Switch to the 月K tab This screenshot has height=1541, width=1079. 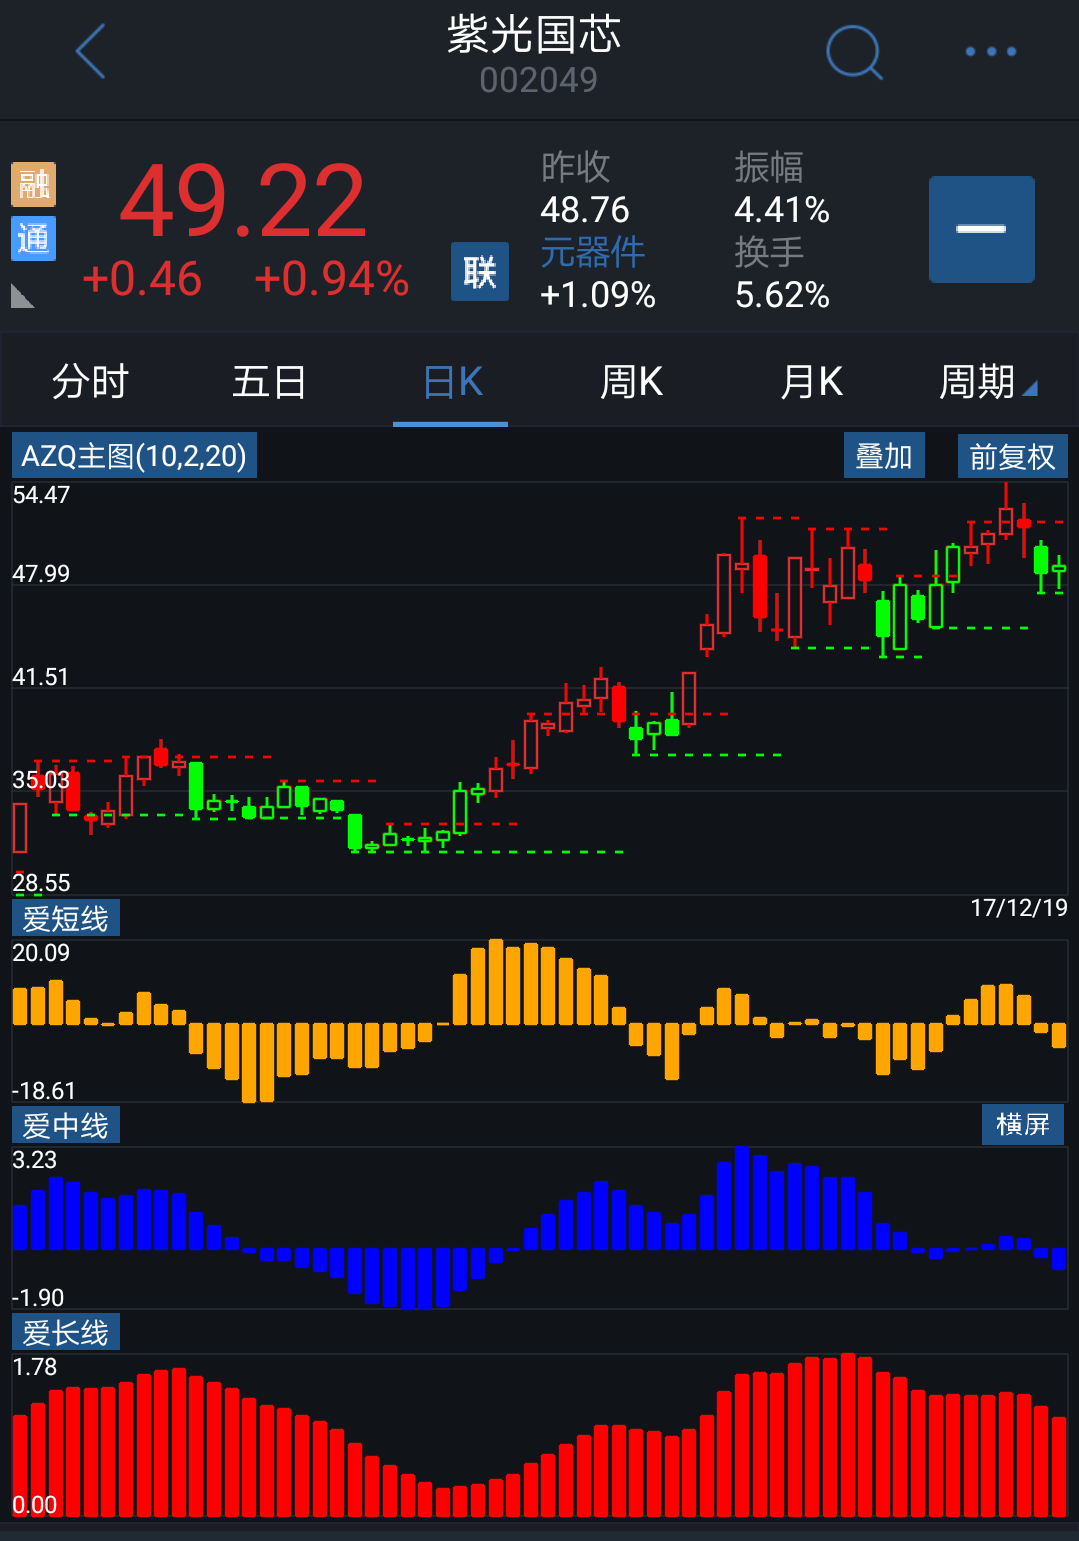pos(811,382)
